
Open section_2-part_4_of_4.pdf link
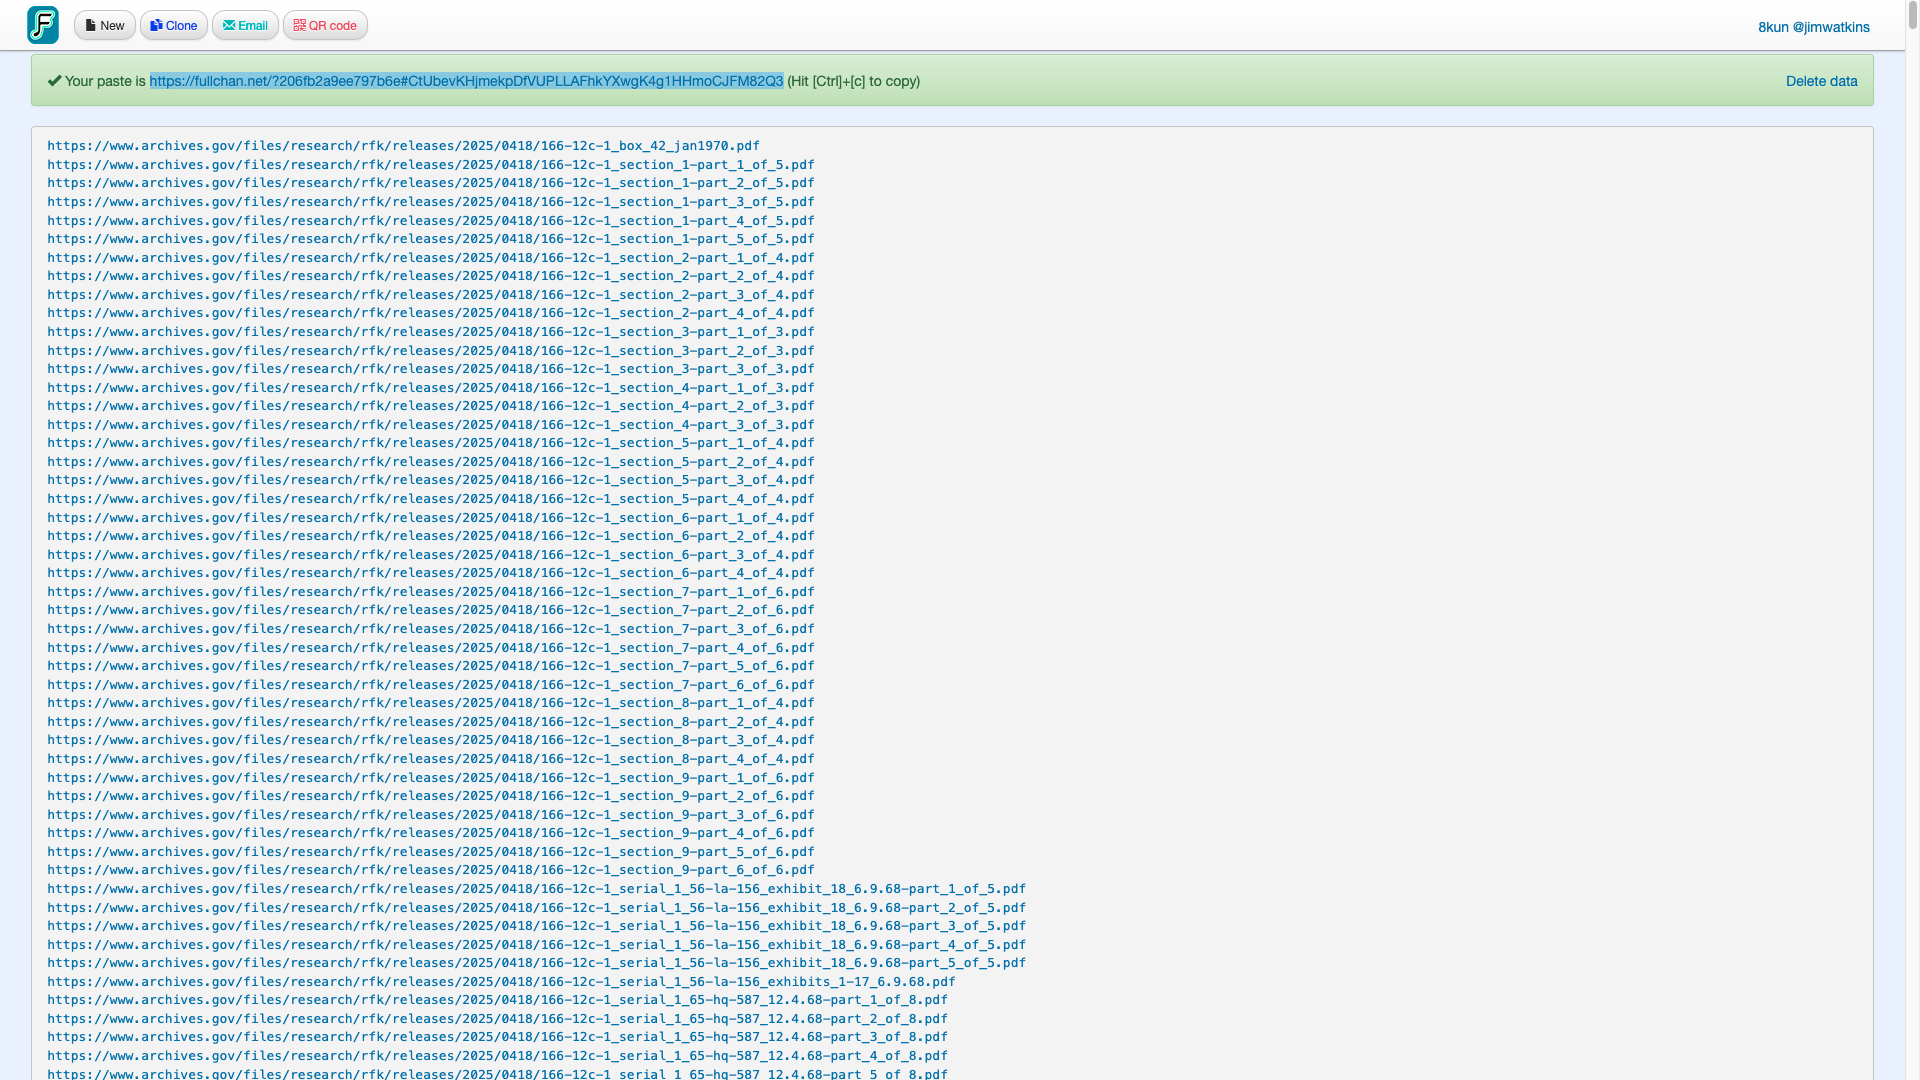431,313
